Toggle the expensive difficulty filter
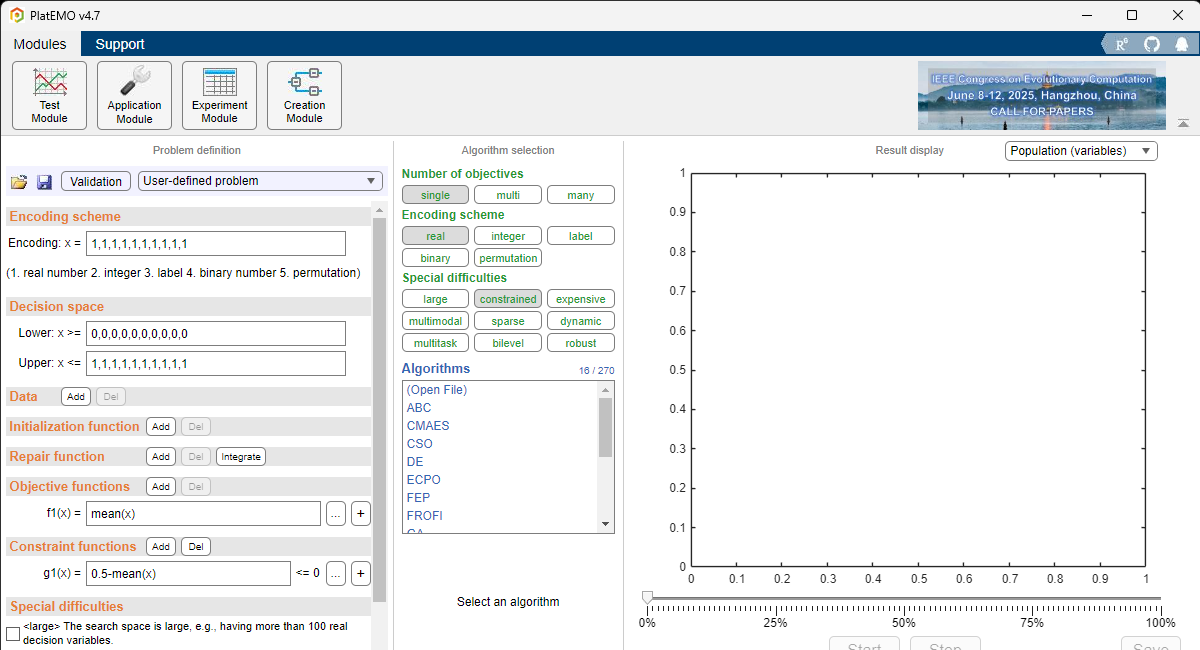The width and height of the screenshot is (1200, 650). tap(581, 299)
